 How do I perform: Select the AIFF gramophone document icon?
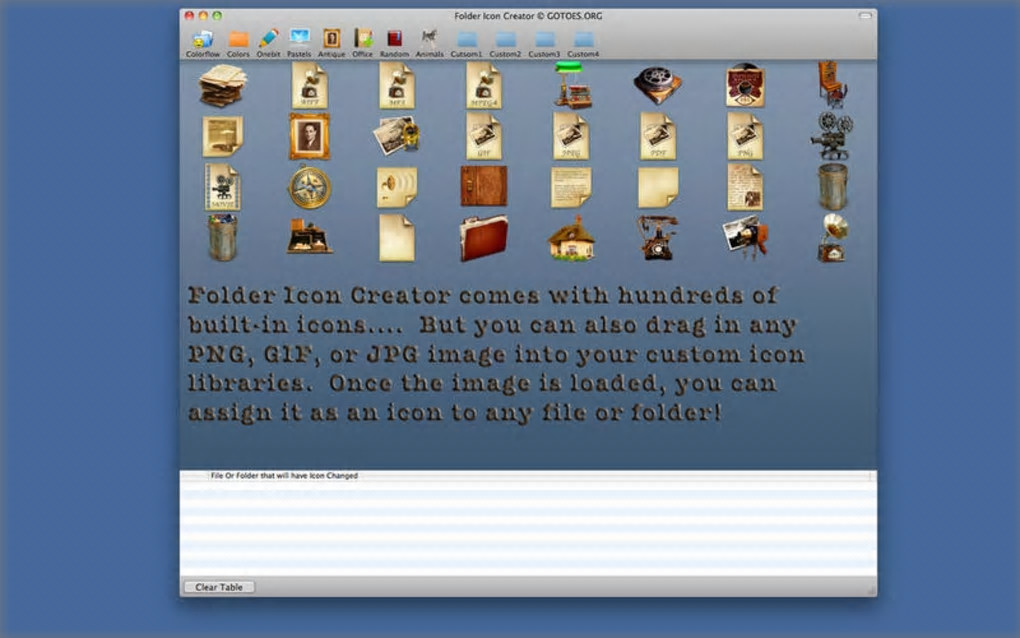click(x=310, y=85)
